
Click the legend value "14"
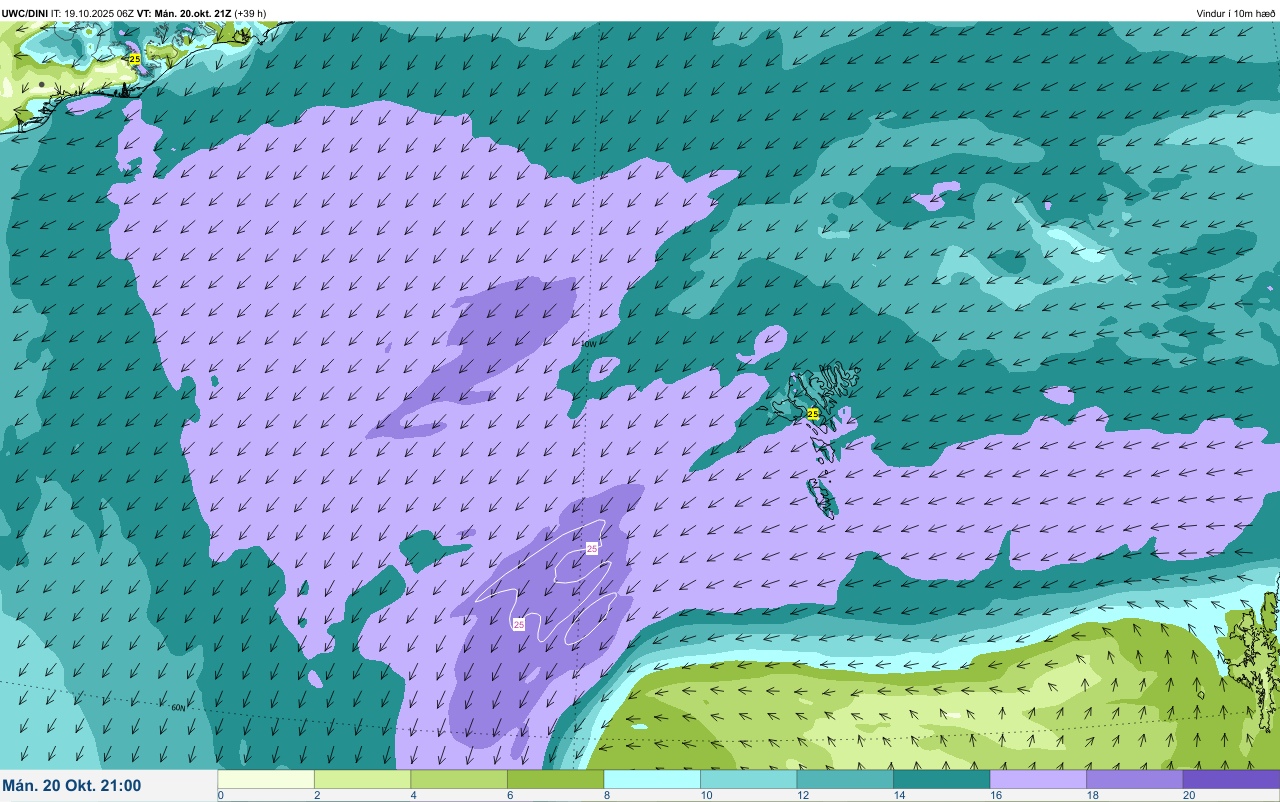(x=898, y=796)
